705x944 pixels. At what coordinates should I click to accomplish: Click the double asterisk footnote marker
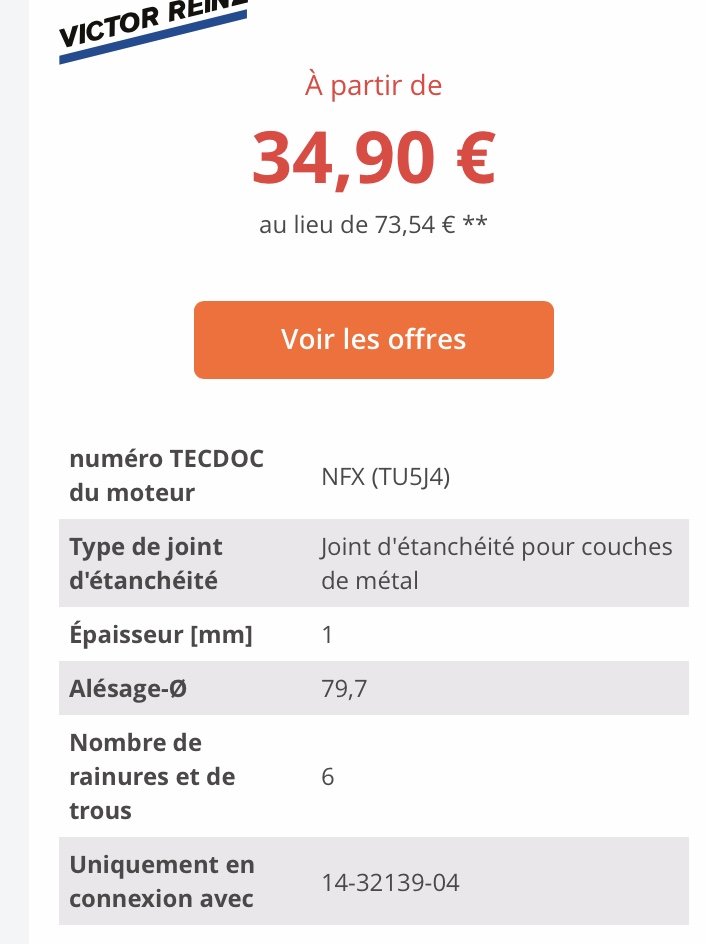point(475,224)
